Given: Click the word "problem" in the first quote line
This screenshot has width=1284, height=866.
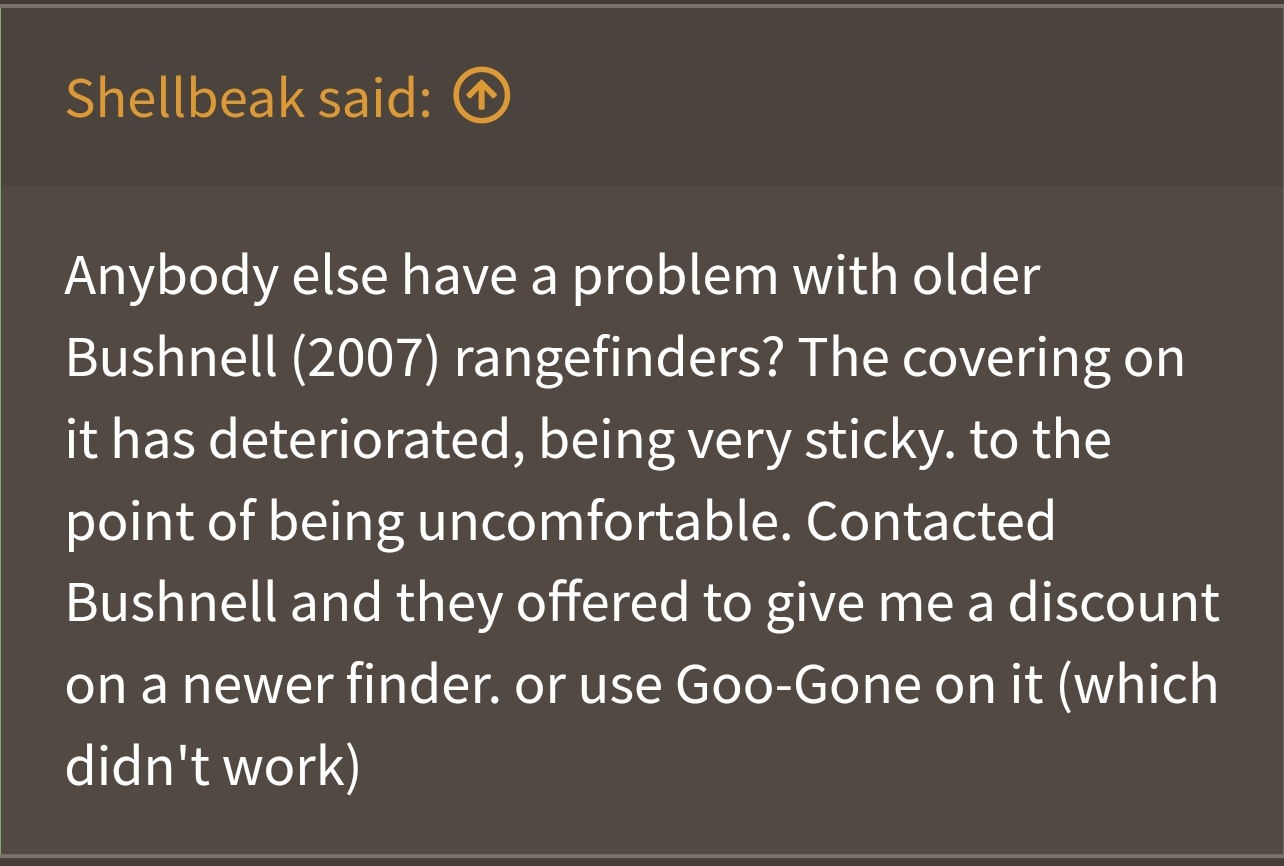Looking at the screenshot, I should 674,277.
